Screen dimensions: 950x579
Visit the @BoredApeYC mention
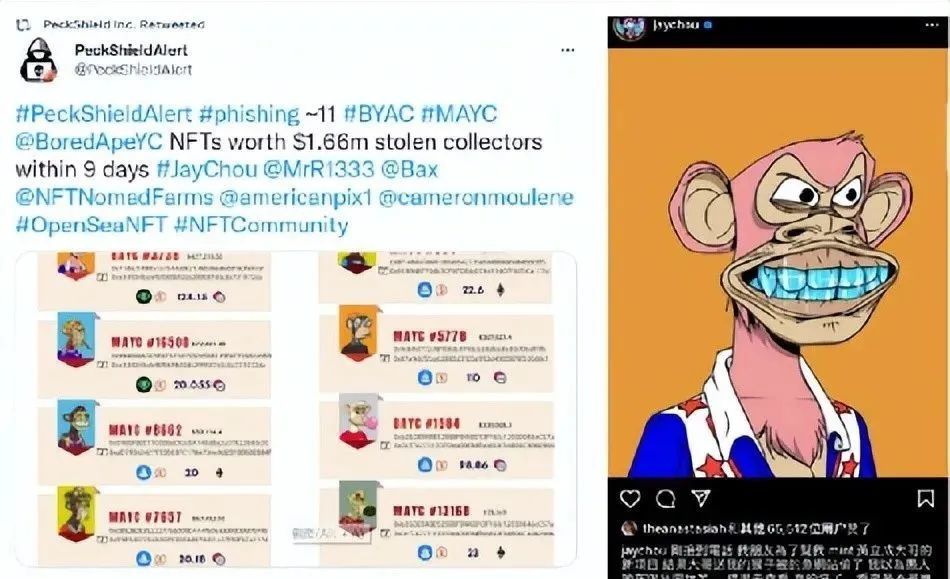point(89,141)
